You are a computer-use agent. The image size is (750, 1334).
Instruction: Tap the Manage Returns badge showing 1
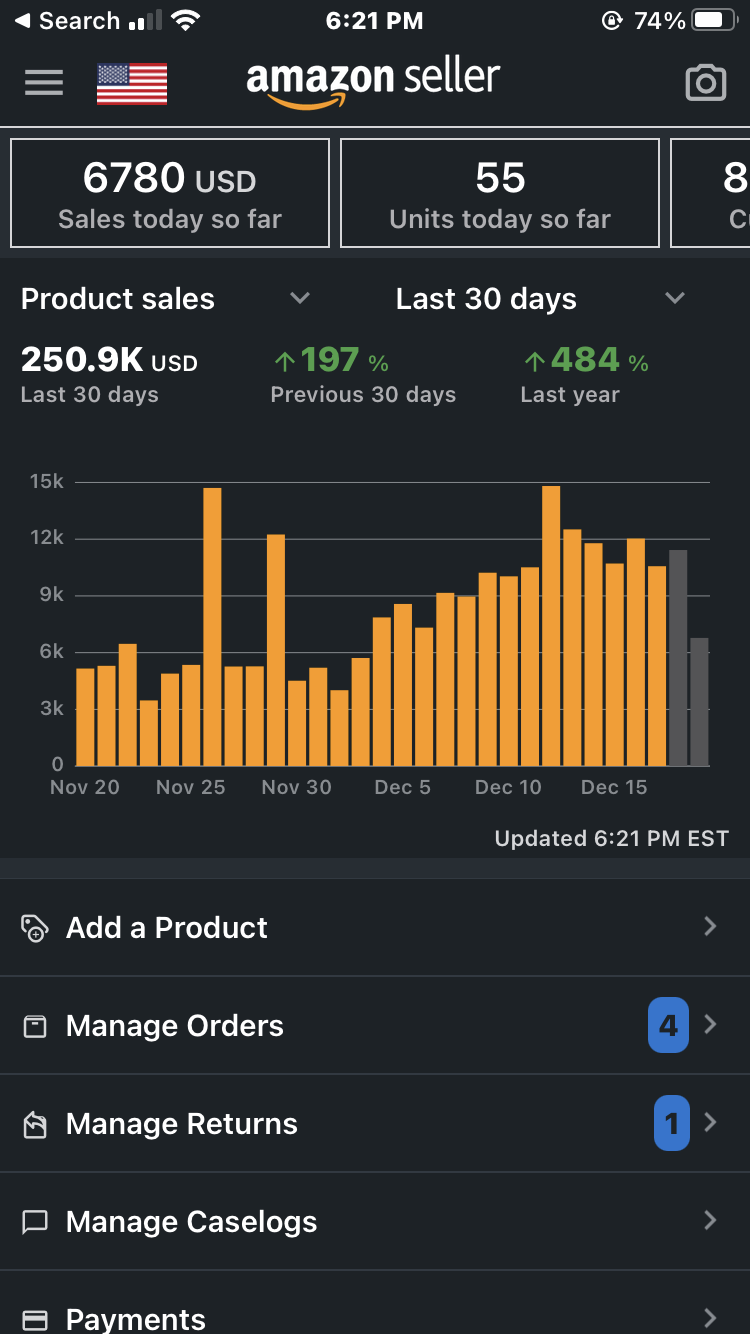point(671,1123)
